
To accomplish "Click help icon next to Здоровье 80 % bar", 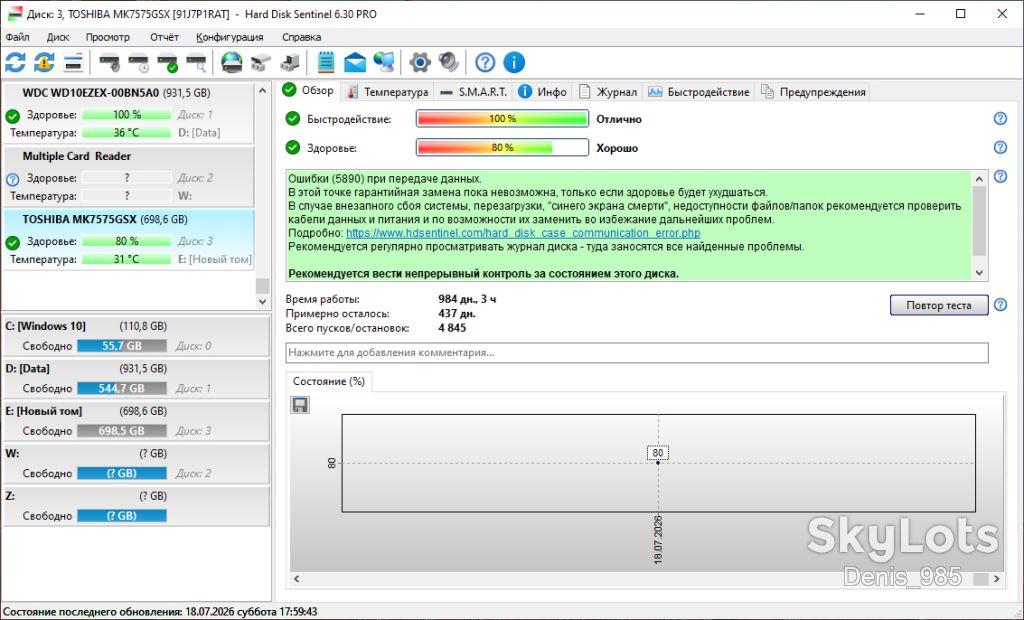I will click(1000, 148).
